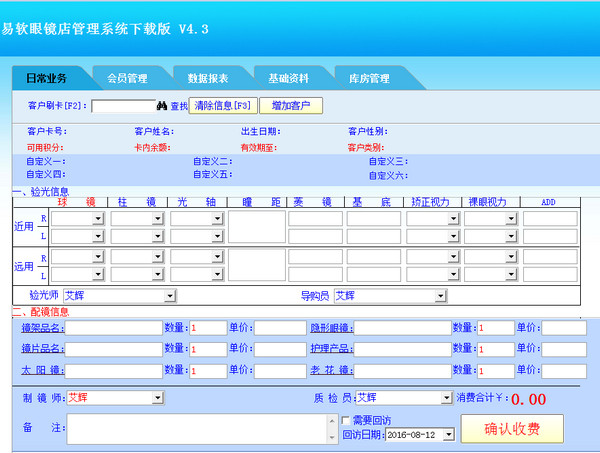Image resolution: width=600 pixels, height=453 pixels.
Task: Click the 镜架品名 link label
Action: 42,327
